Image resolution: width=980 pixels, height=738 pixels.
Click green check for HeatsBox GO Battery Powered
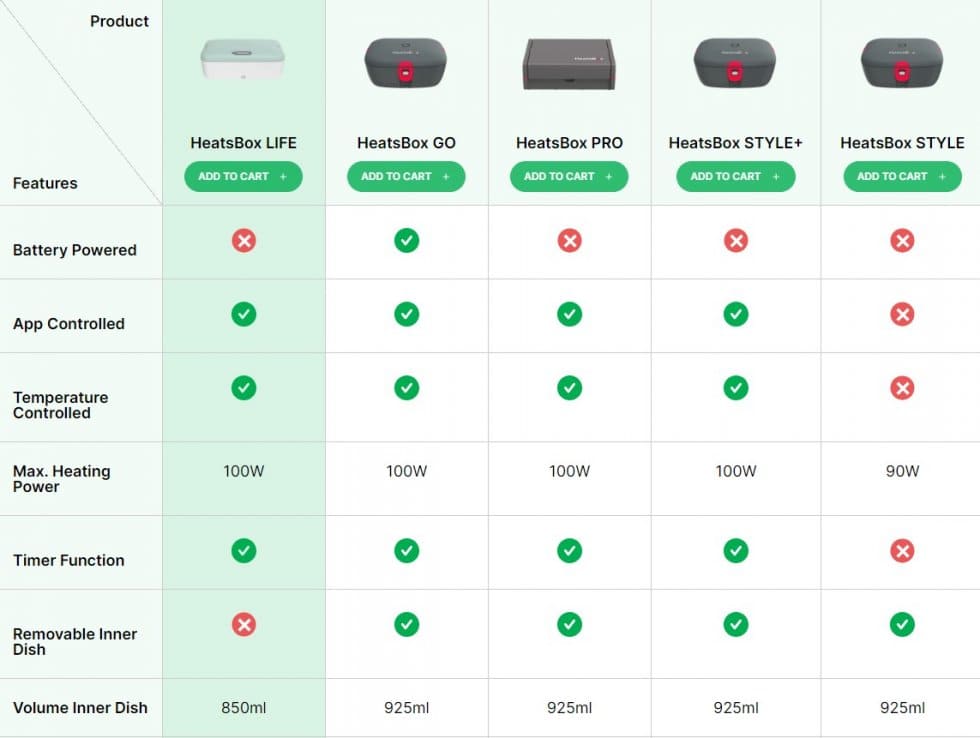tap(406, 240)
